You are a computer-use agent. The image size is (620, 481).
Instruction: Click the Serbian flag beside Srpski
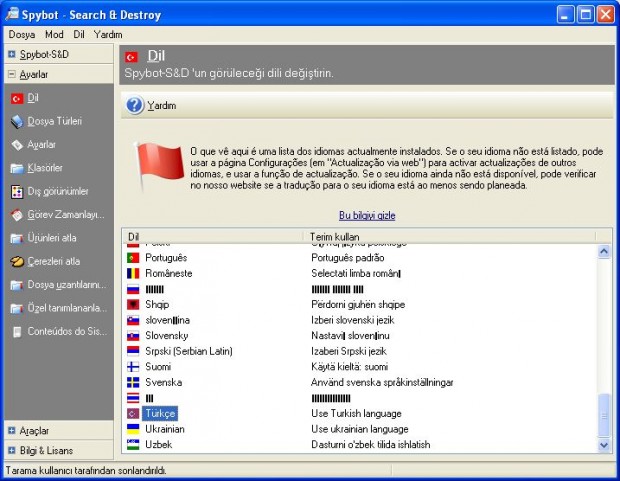point(133,351)
